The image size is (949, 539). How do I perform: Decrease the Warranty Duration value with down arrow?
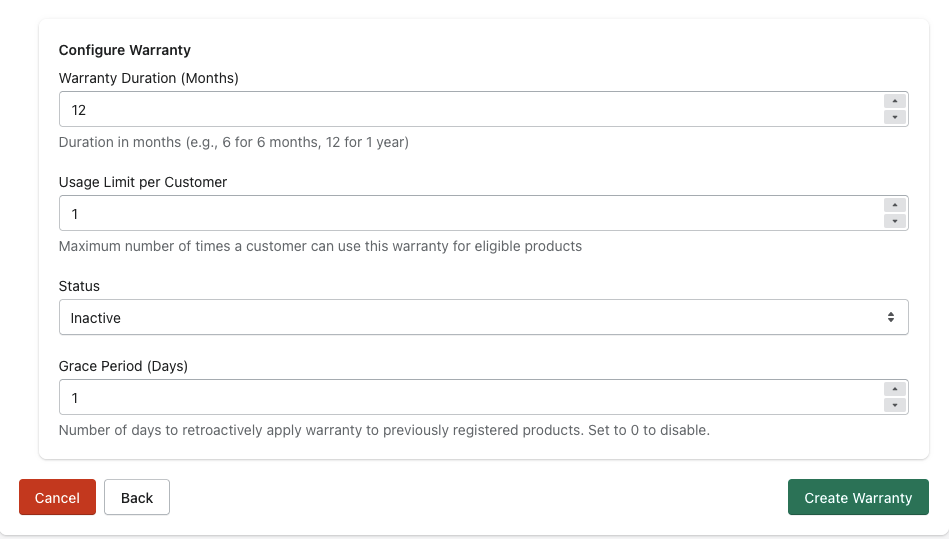(895, 117)
